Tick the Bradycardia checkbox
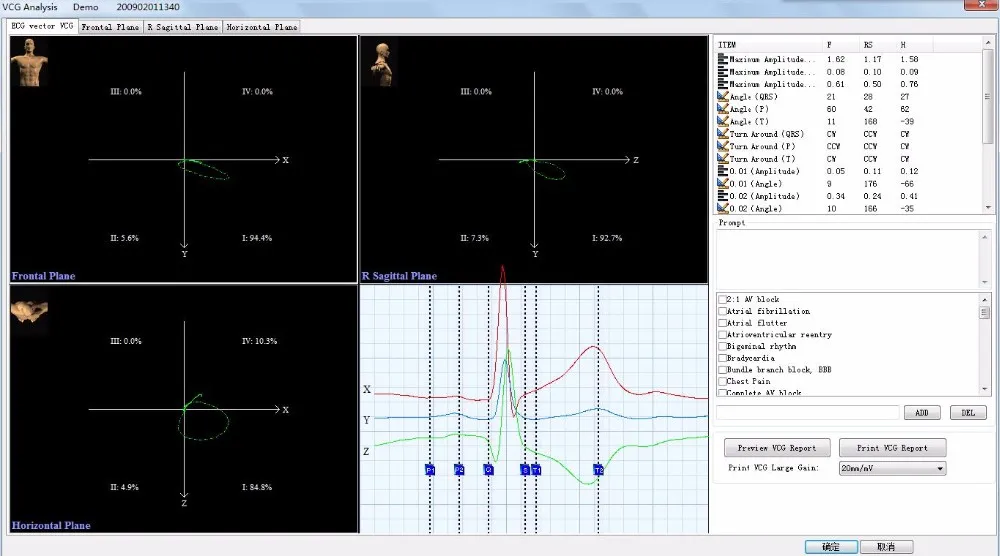1000x556 pixels. pyautogui.click(x=722, y=358)
